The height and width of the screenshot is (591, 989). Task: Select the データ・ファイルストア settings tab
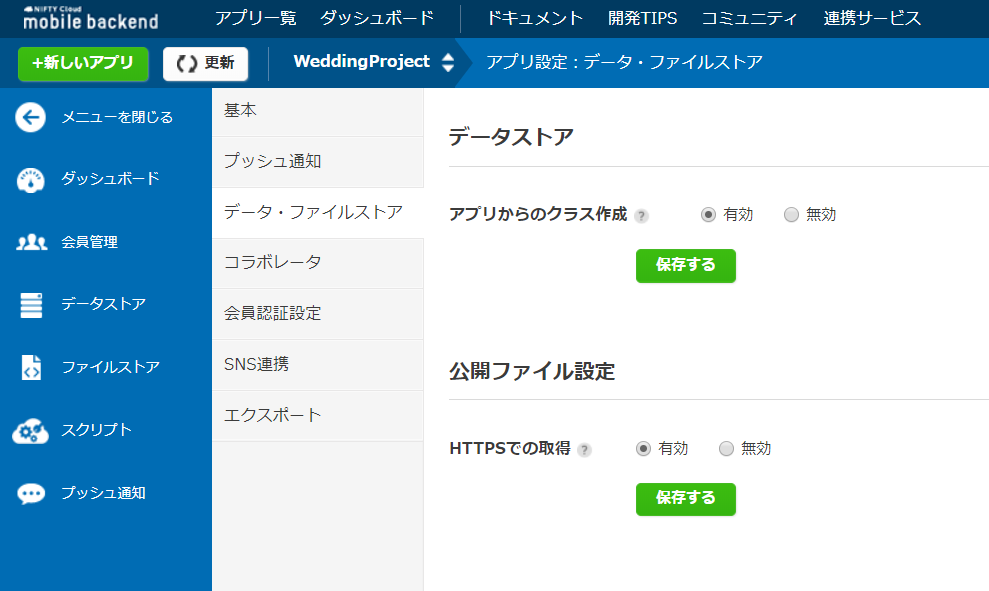coord(318,213)
